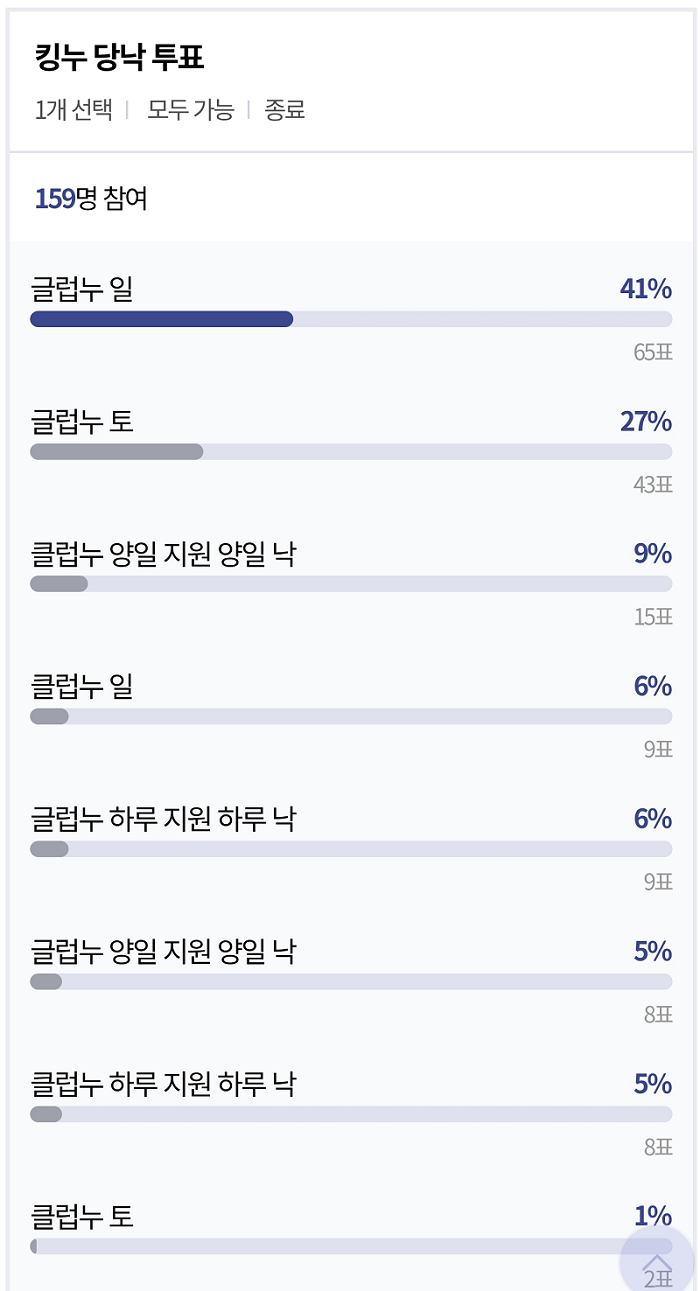
Task: Click the 65표 vote count
Action: [652, 352]
